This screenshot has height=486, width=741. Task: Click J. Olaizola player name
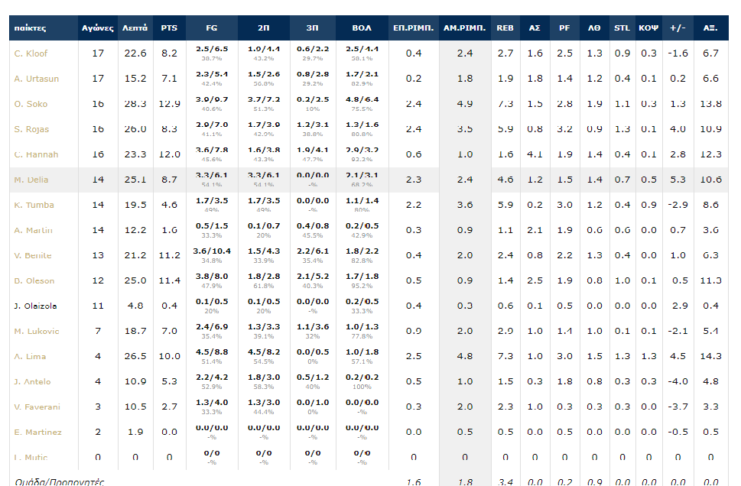click(36, 306)
